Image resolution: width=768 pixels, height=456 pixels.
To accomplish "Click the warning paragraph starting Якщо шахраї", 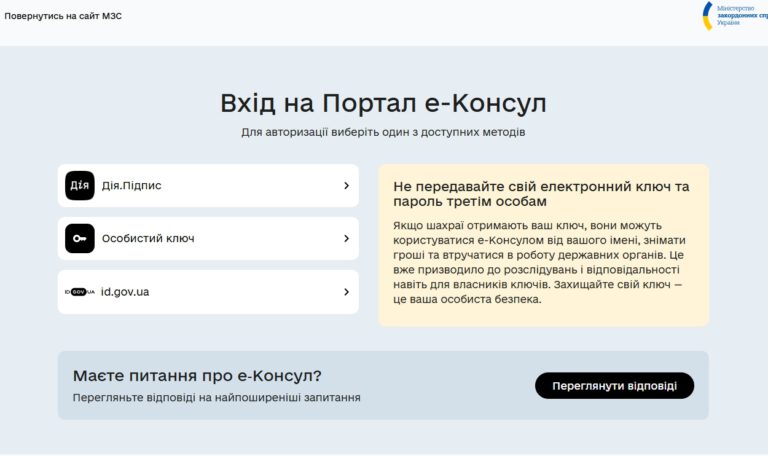I will pyautogui.click(x=539, y=263).
